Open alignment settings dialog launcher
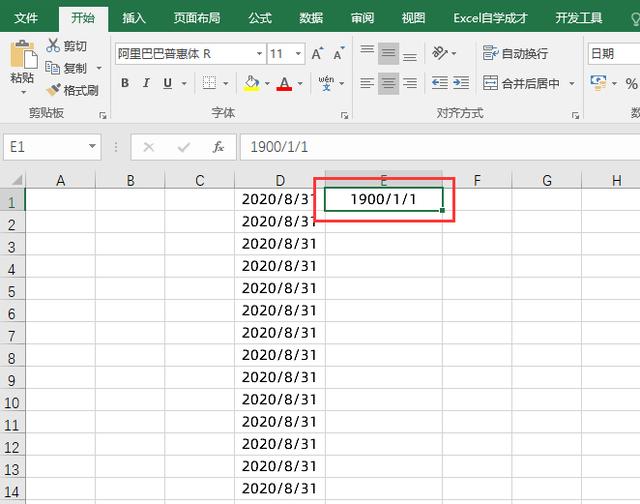The height and width of the screenshot is (504, 640). pos(576,115)
